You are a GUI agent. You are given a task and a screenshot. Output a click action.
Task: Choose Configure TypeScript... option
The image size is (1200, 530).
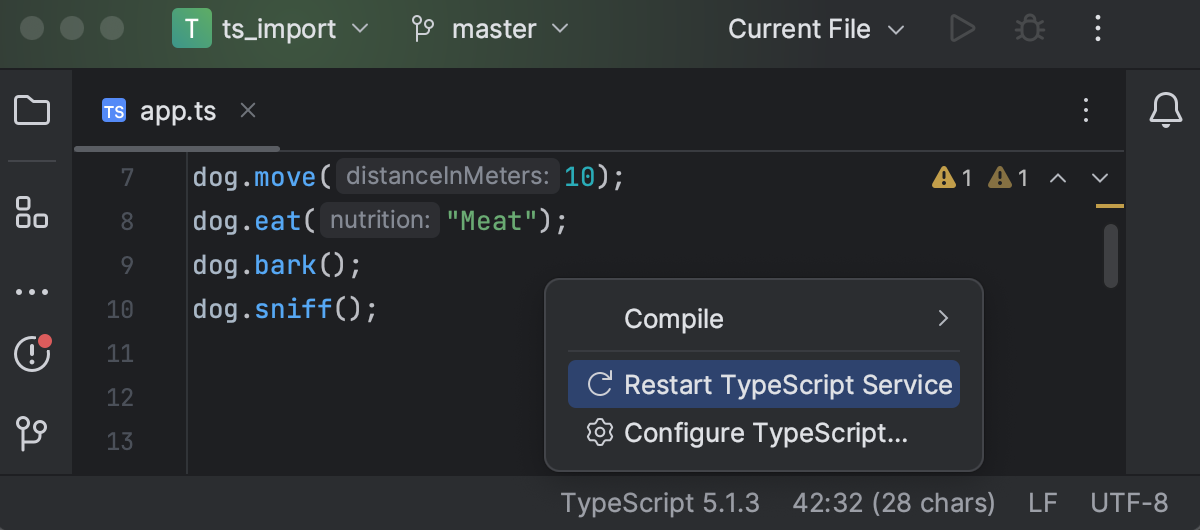764,433
